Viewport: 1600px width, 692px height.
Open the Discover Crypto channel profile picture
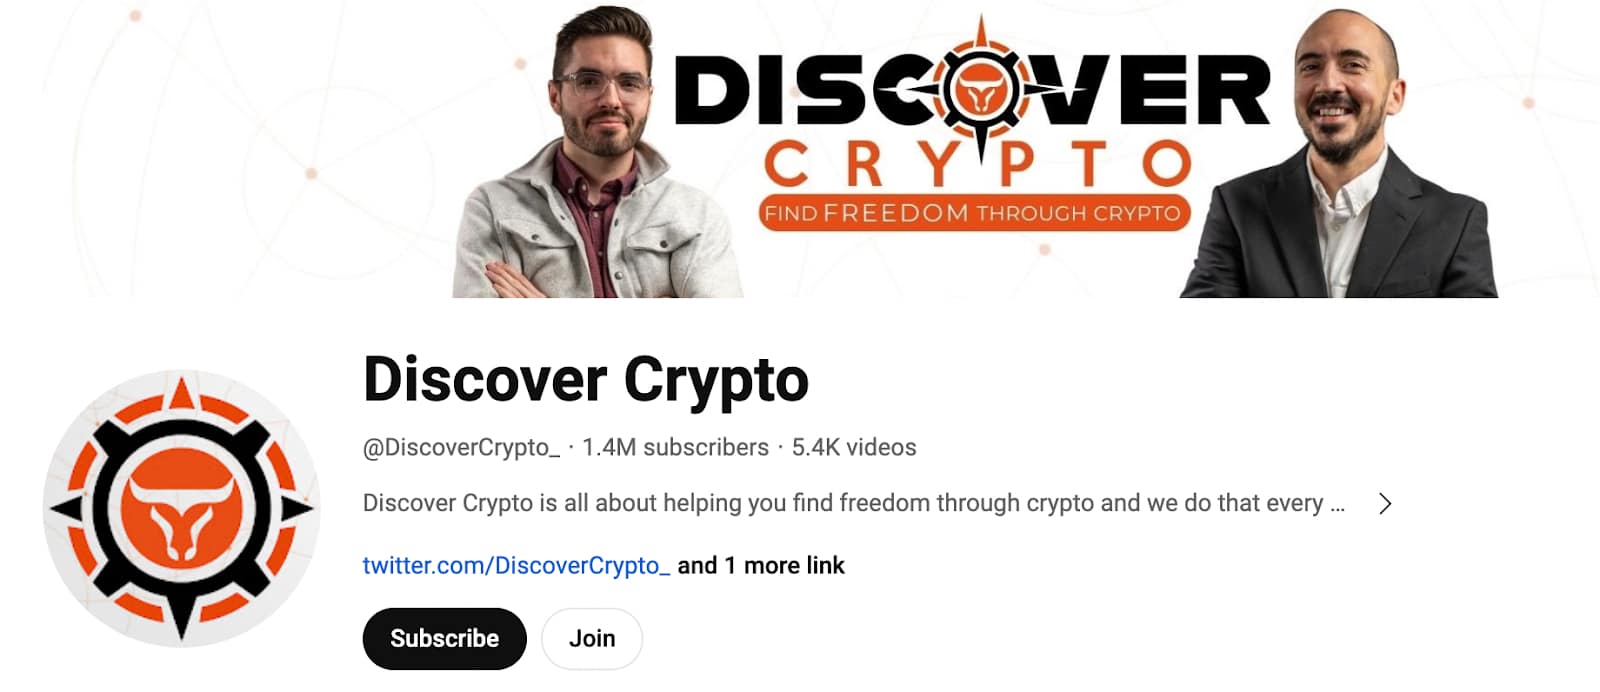tap(181, 508)
